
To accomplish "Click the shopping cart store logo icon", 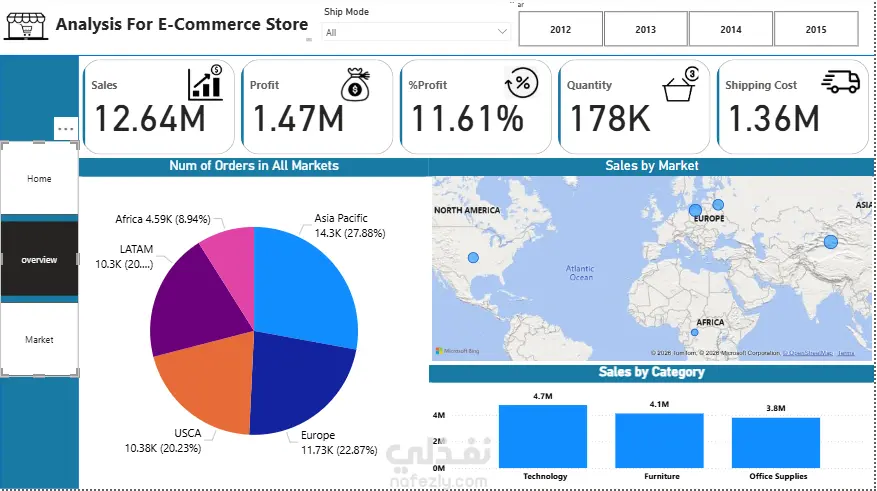I will click(x=26, y=26).
